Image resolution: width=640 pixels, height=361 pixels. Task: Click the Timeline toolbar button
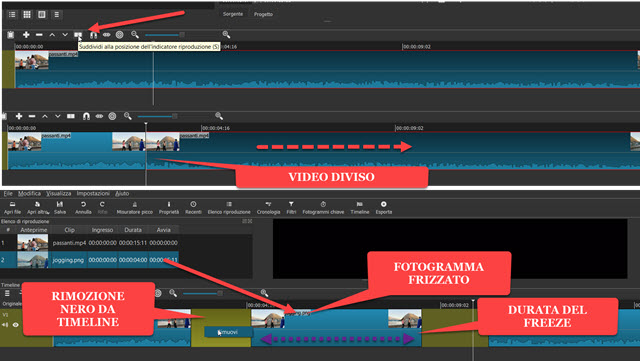pos(360,207)
